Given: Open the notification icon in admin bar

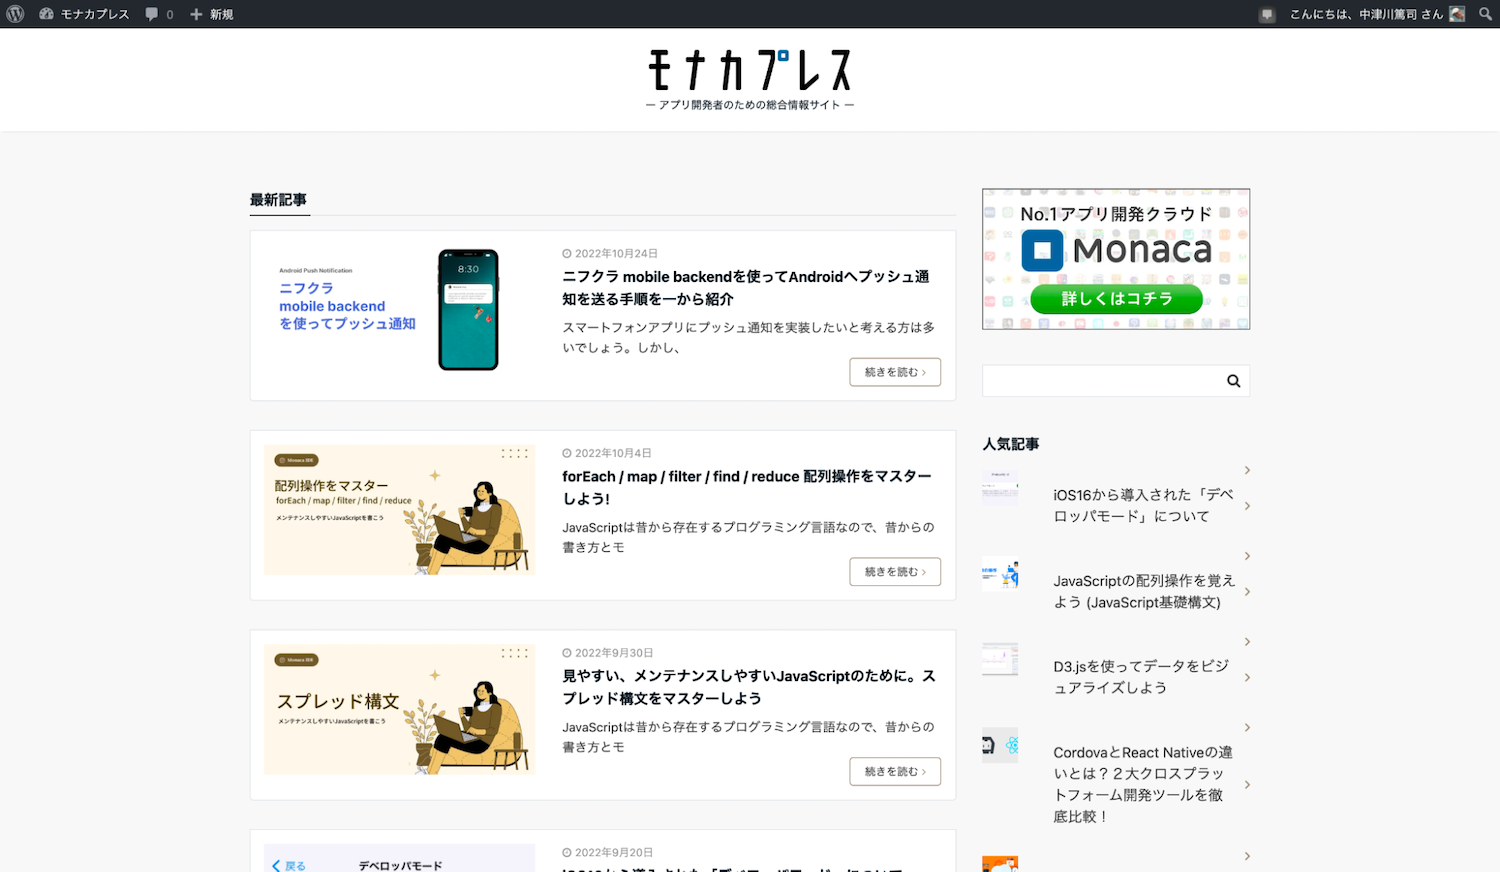Looking at the screenshot, I should pos(1267,14).
